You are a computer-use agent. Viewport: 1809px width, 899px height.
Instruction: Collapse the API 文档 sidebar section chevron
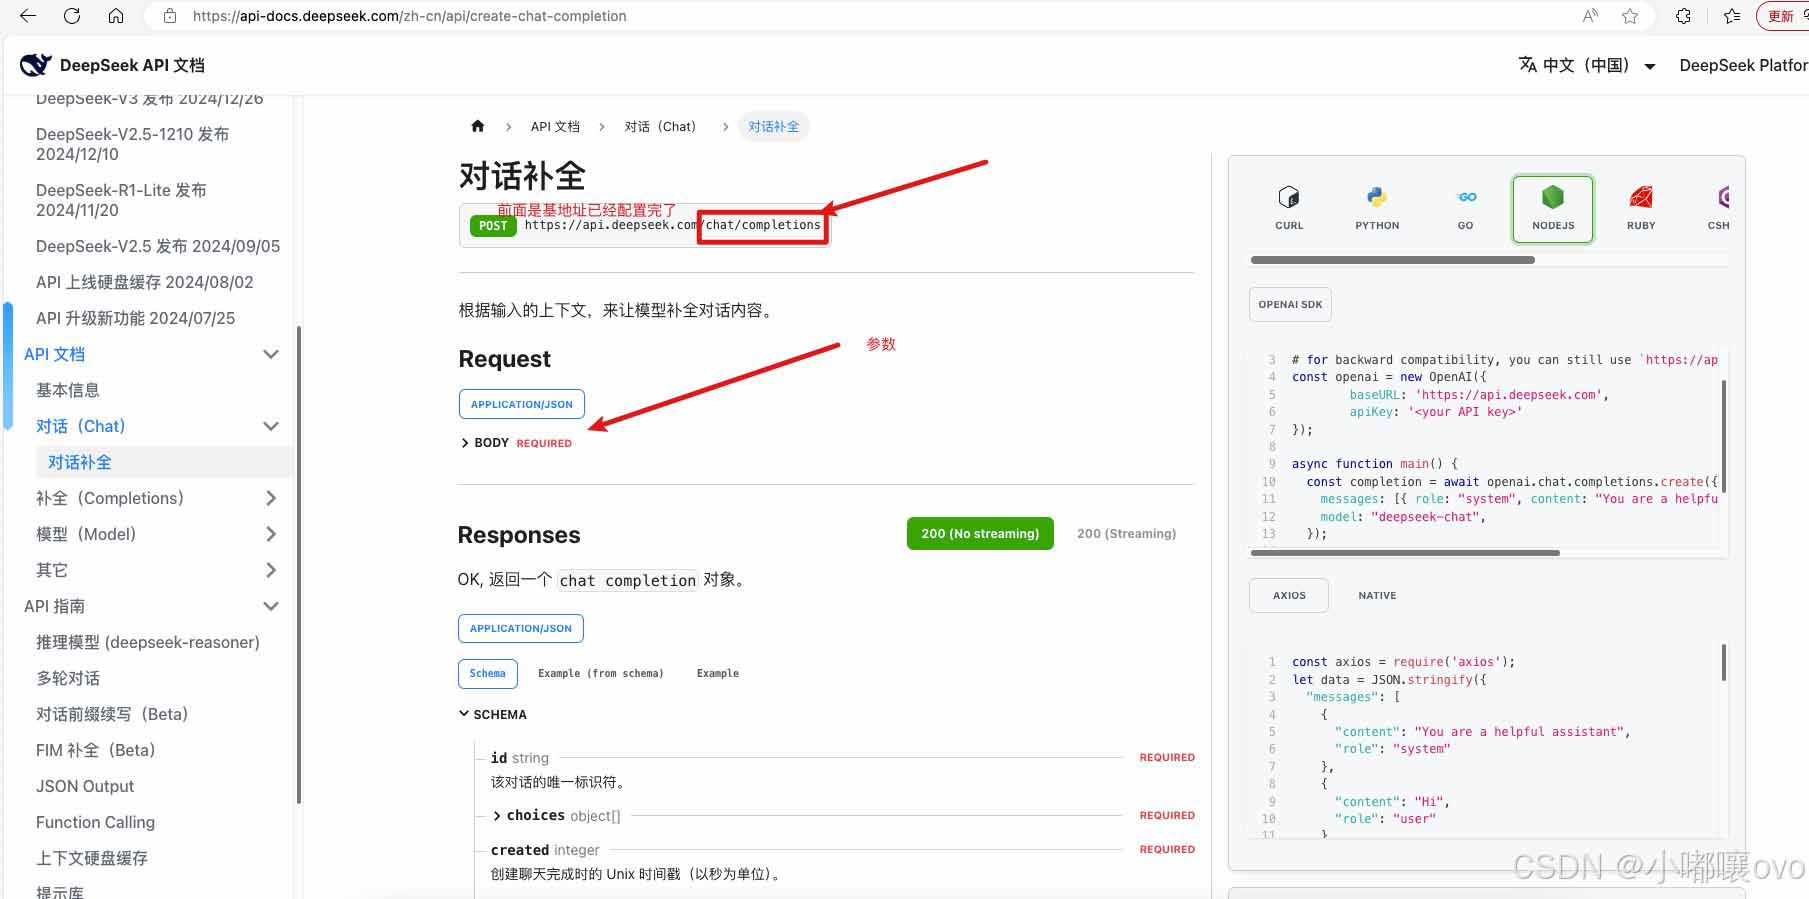coord(271,354)
